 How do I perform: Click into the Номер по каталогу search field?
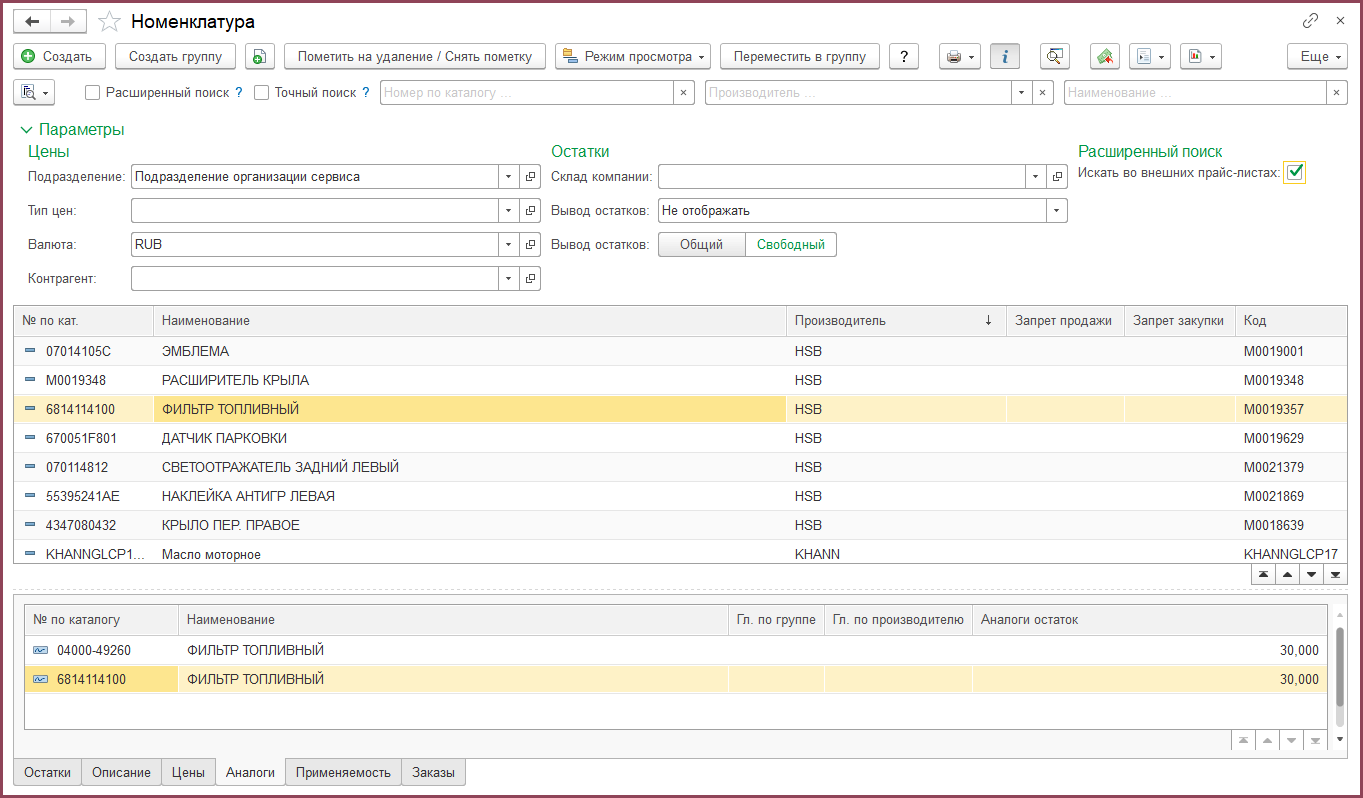coord(527,93)
